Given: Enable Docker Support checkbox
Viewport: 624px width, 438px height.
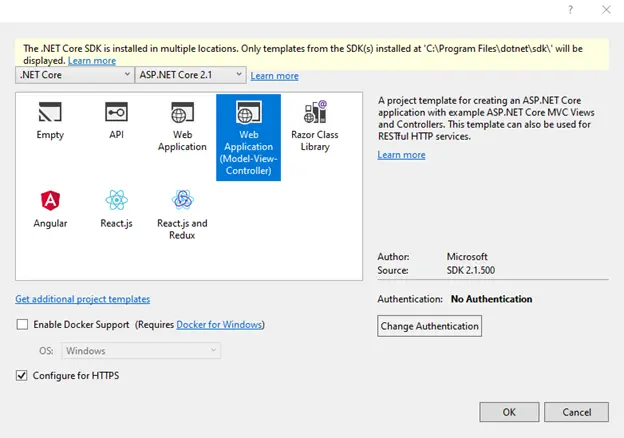Looking at the screenshot, I should pos(22,325).
